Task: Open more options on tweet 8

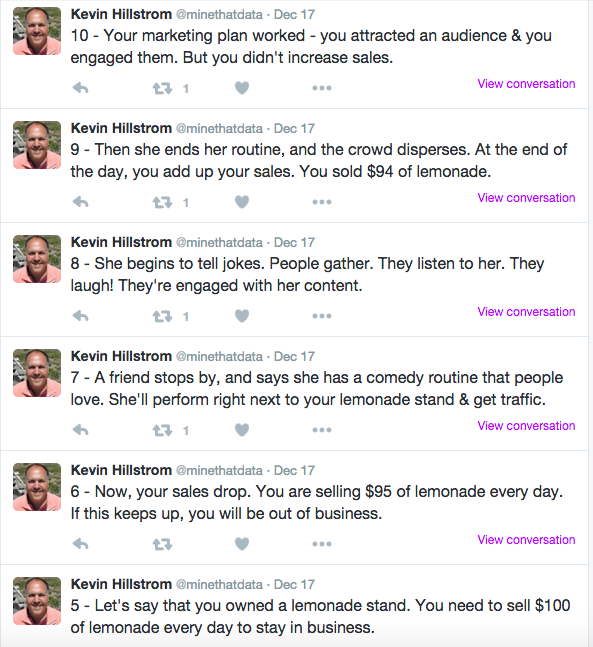Action: [x=322, y=316]
